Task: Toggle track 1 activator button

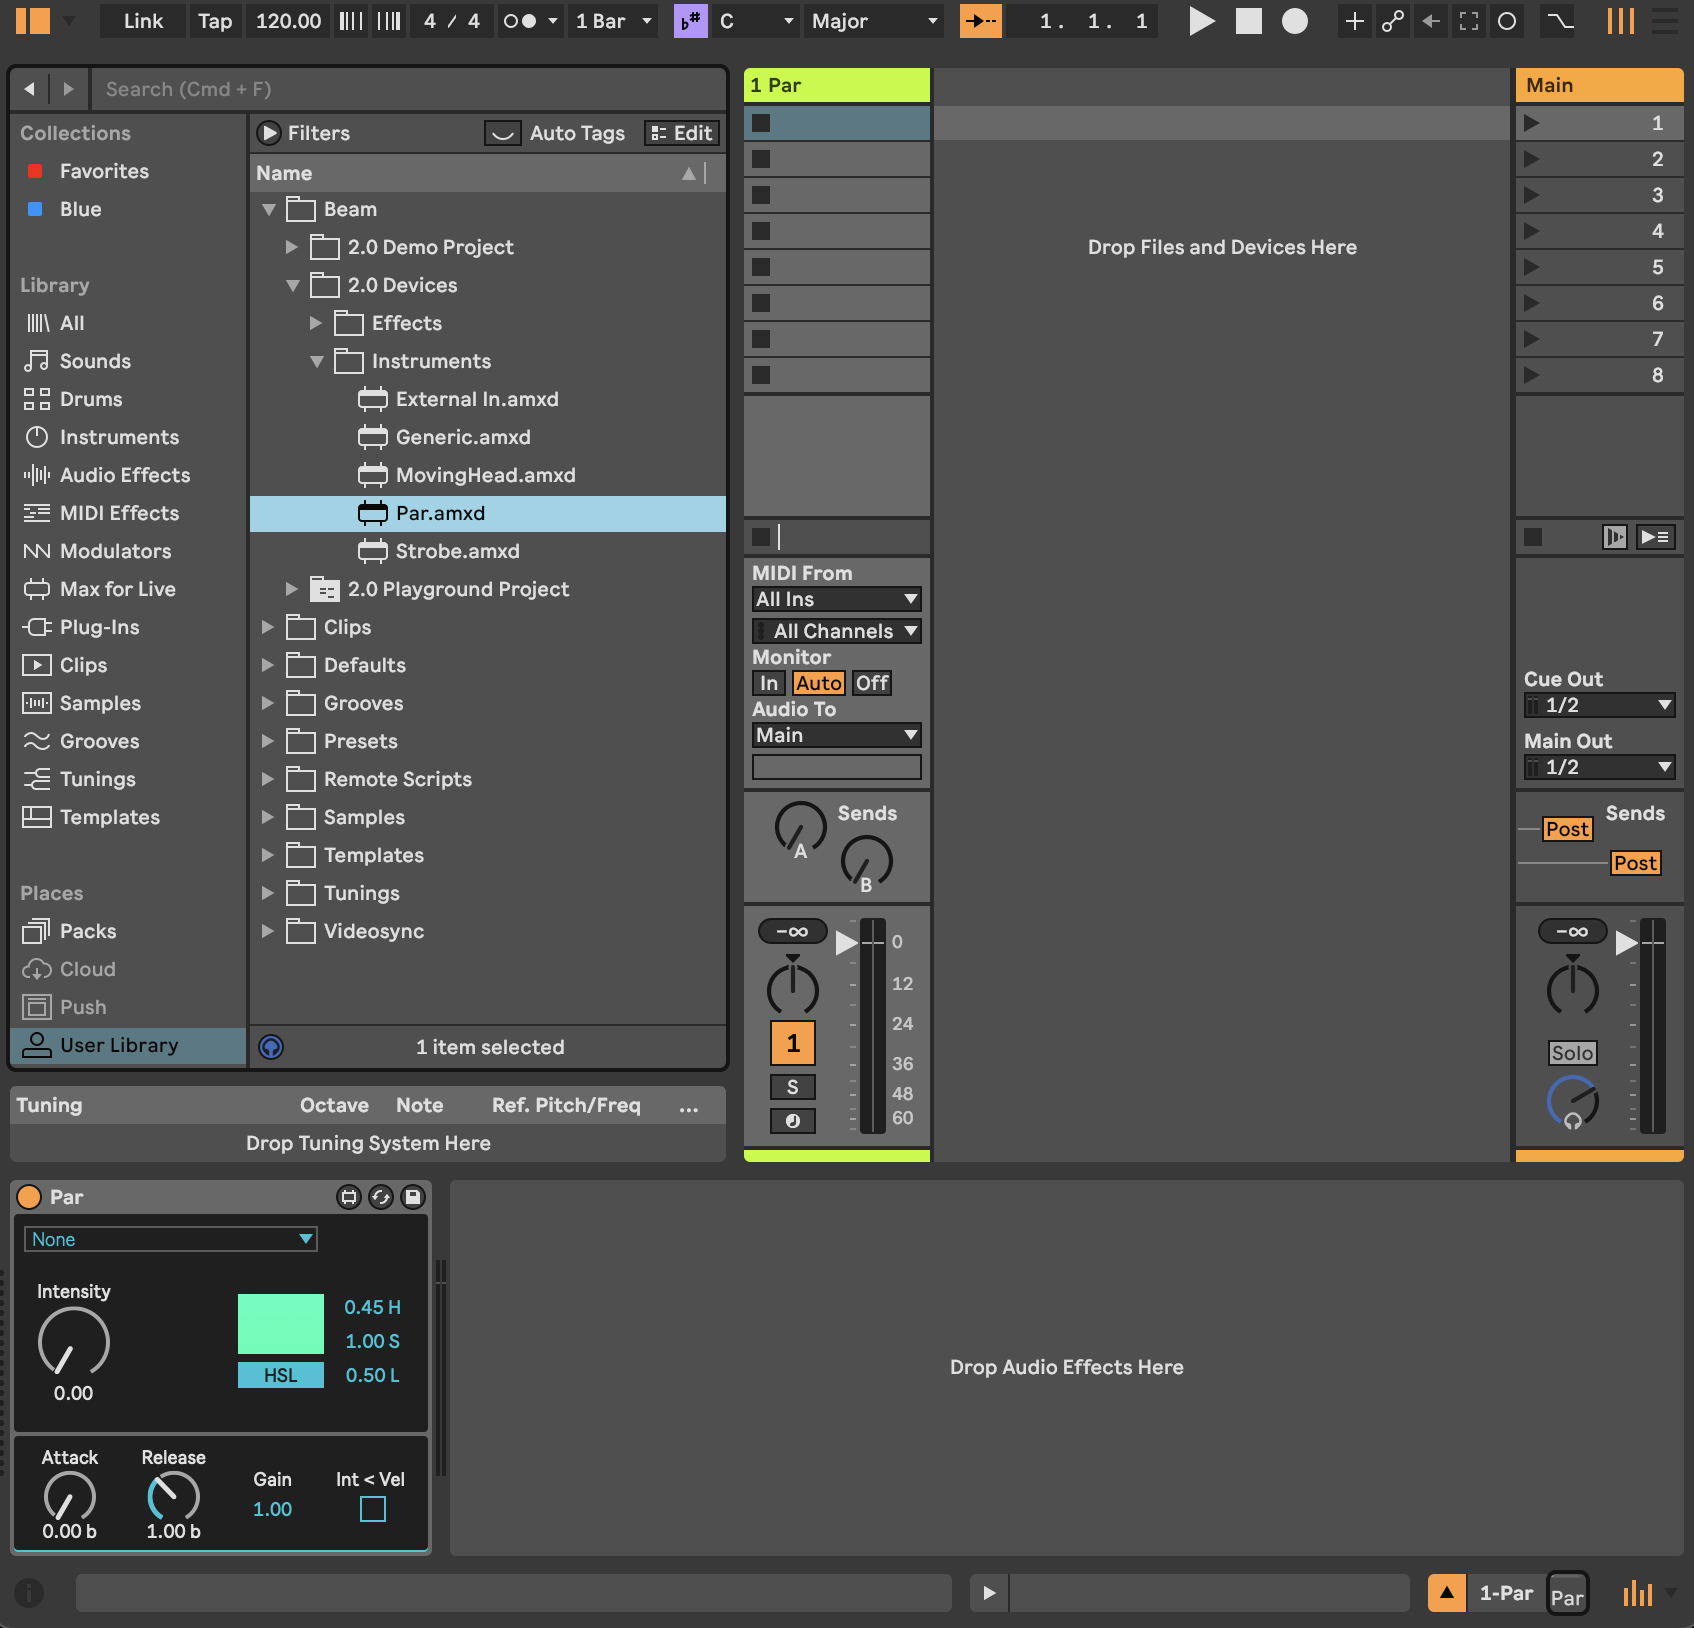Action: [x=793, y=1043]
